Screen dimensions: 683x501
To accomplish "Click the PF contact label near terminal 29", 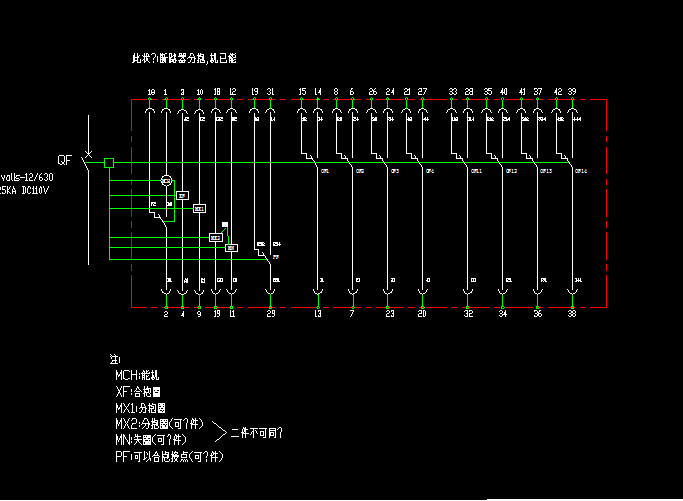I will tap(276, 257).
